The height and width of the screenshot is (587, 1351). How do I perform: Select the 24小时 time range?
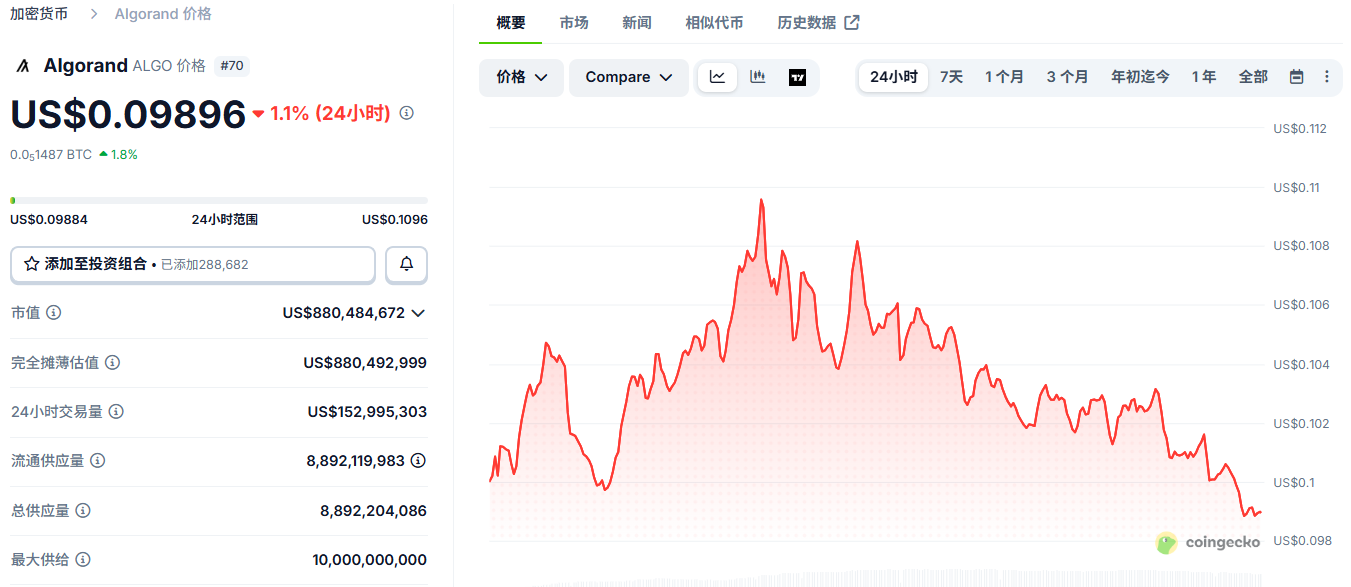click(893, 77)
